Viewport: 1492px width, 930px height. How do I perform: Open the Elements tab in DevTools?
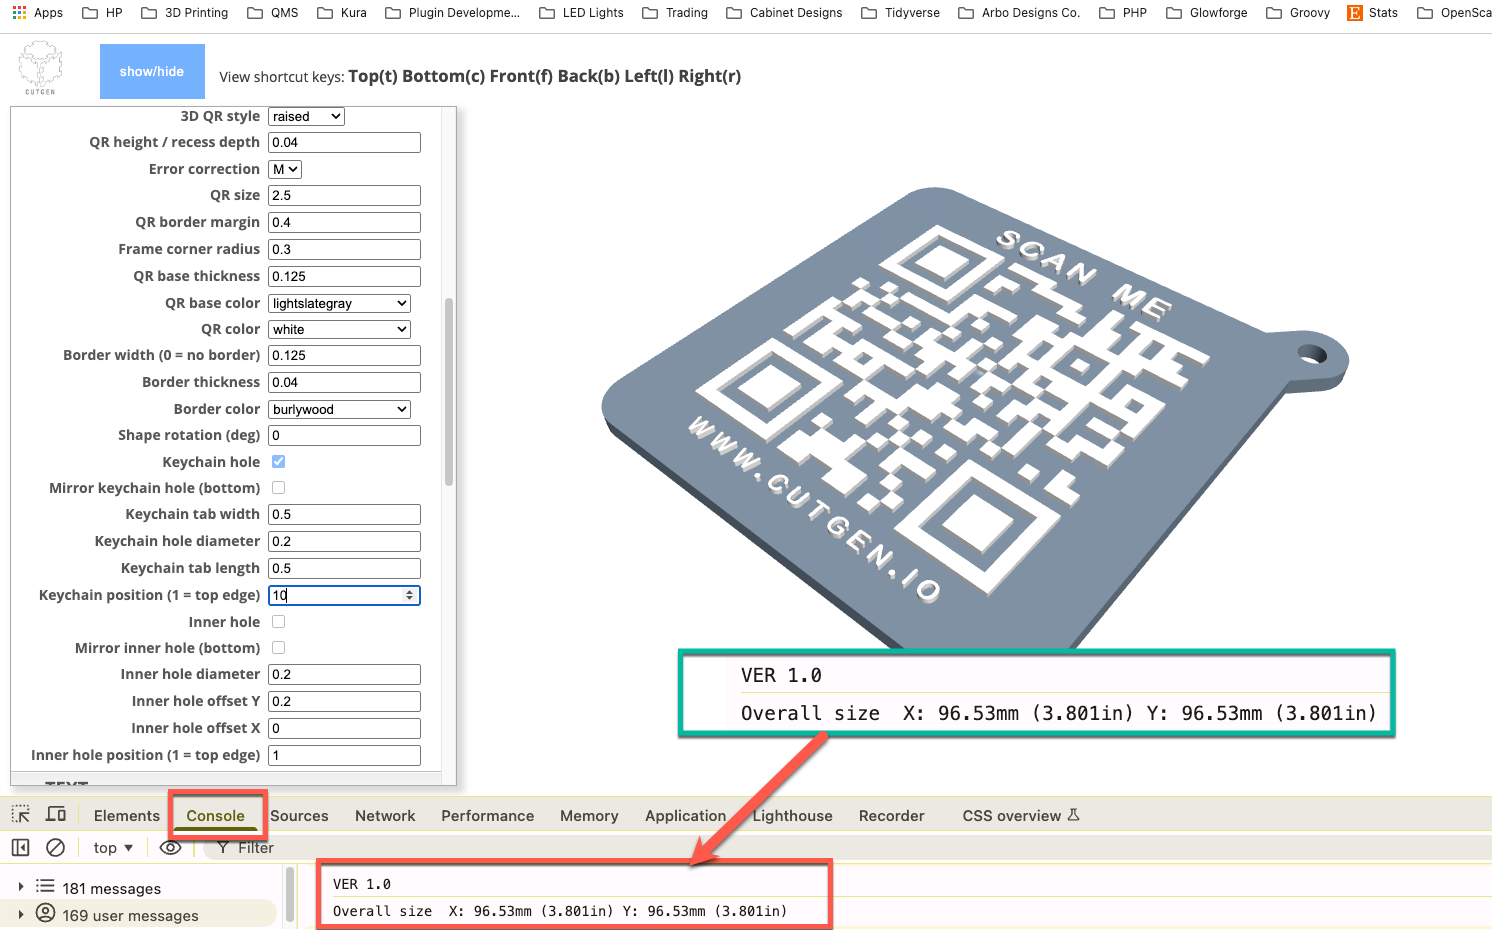(x=126, y=815)
